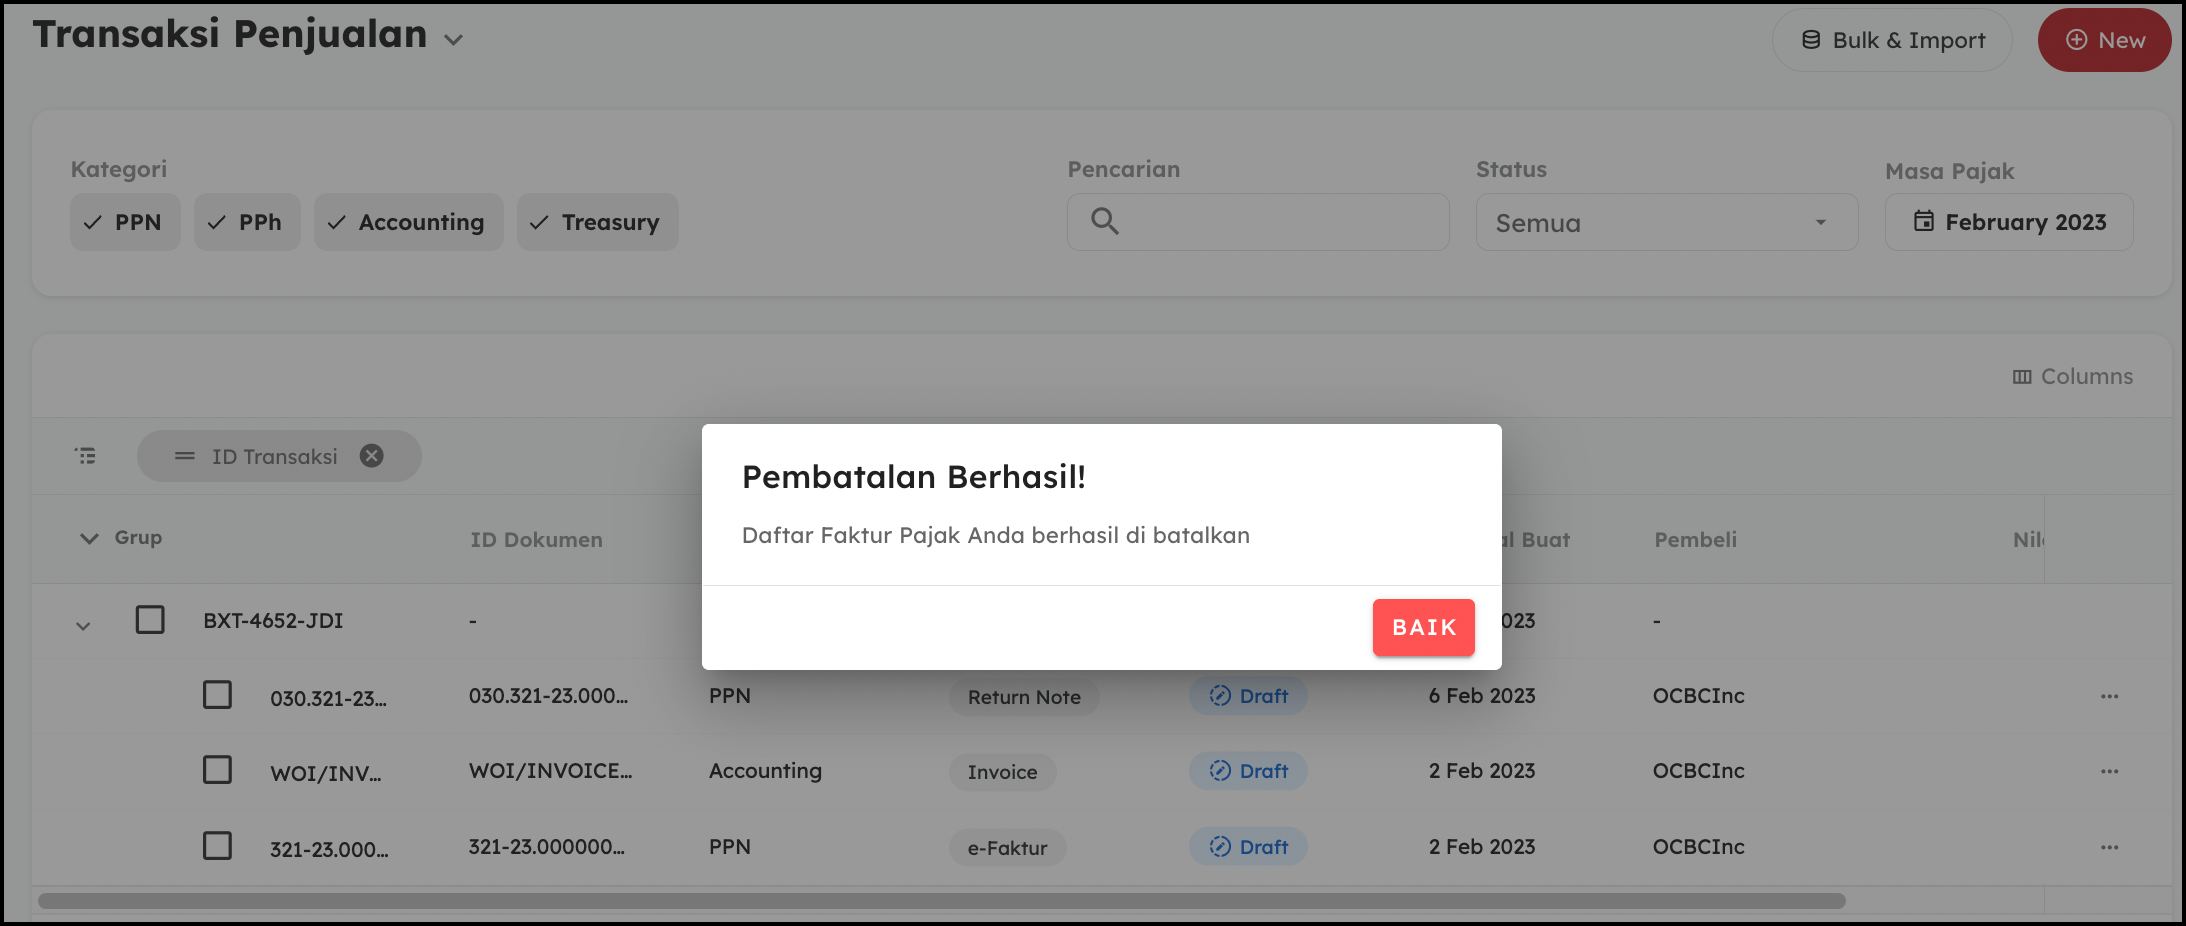Open row actions for e-Faktur row
Image resolution: width=2186 pixels, height=926 pixels.
[x=2110, y=847]
